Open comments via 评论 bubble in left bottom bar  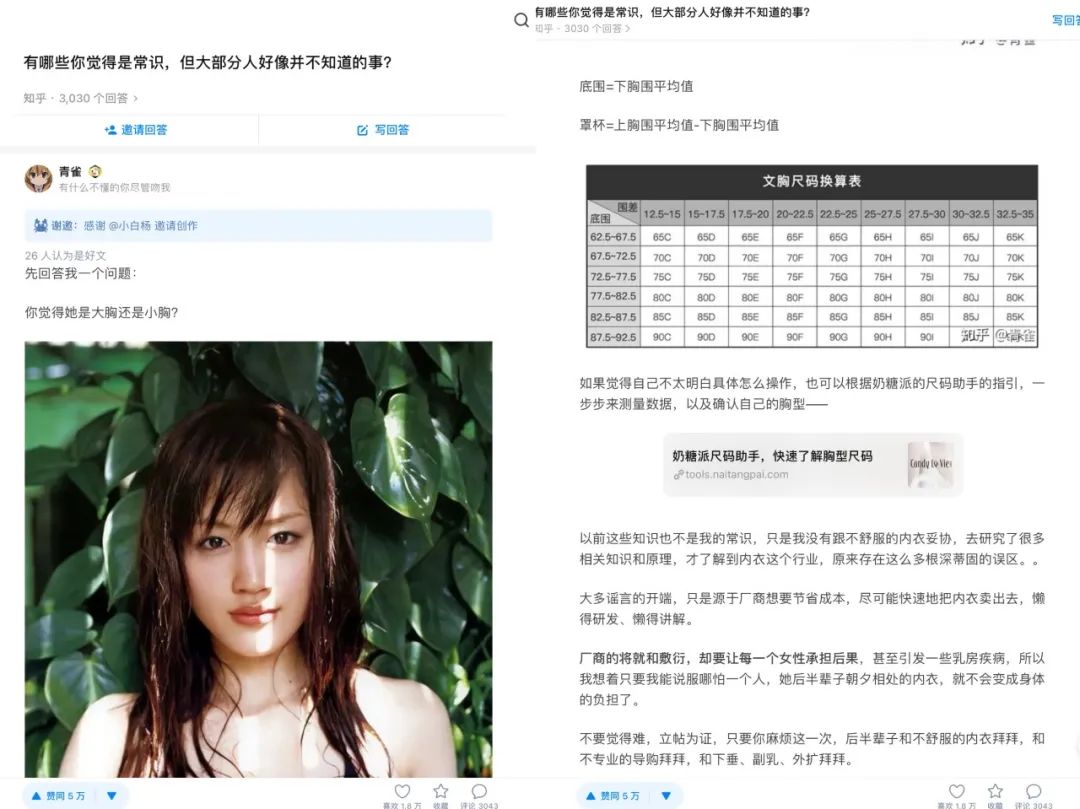click(x=479, y=791)
